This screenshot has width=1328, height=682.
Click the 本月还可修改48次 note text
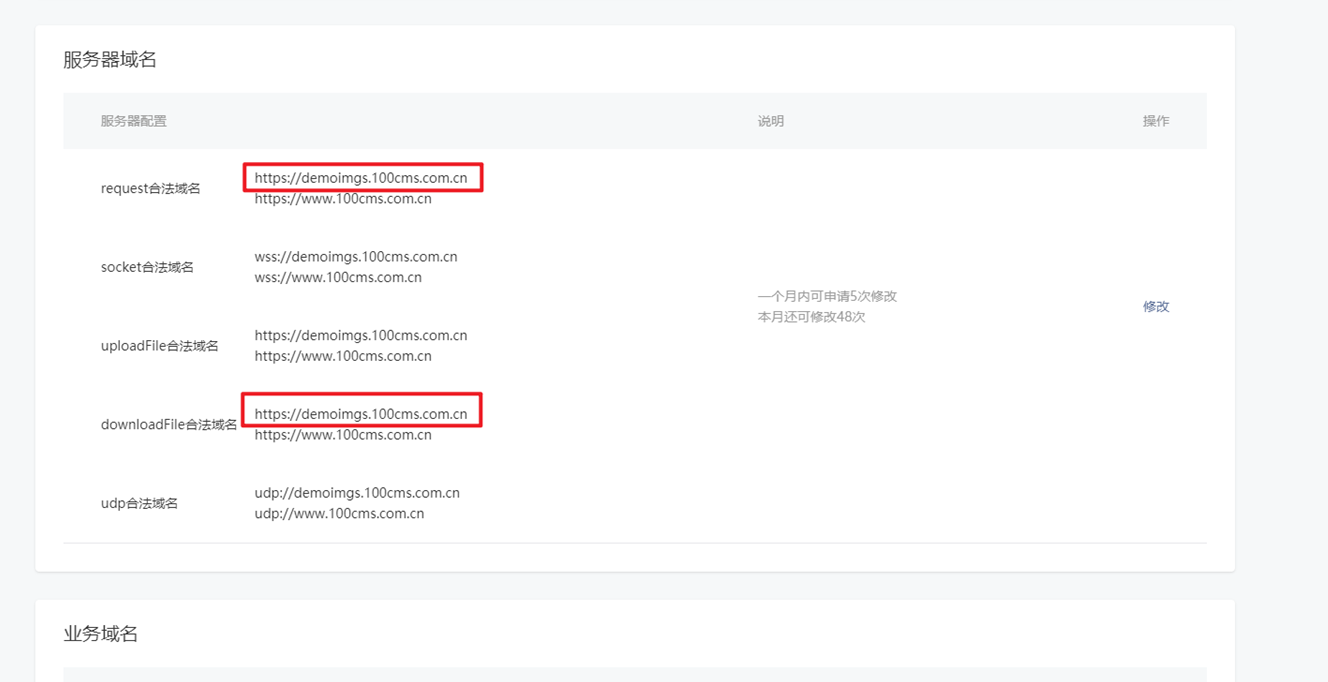[811, 317]
